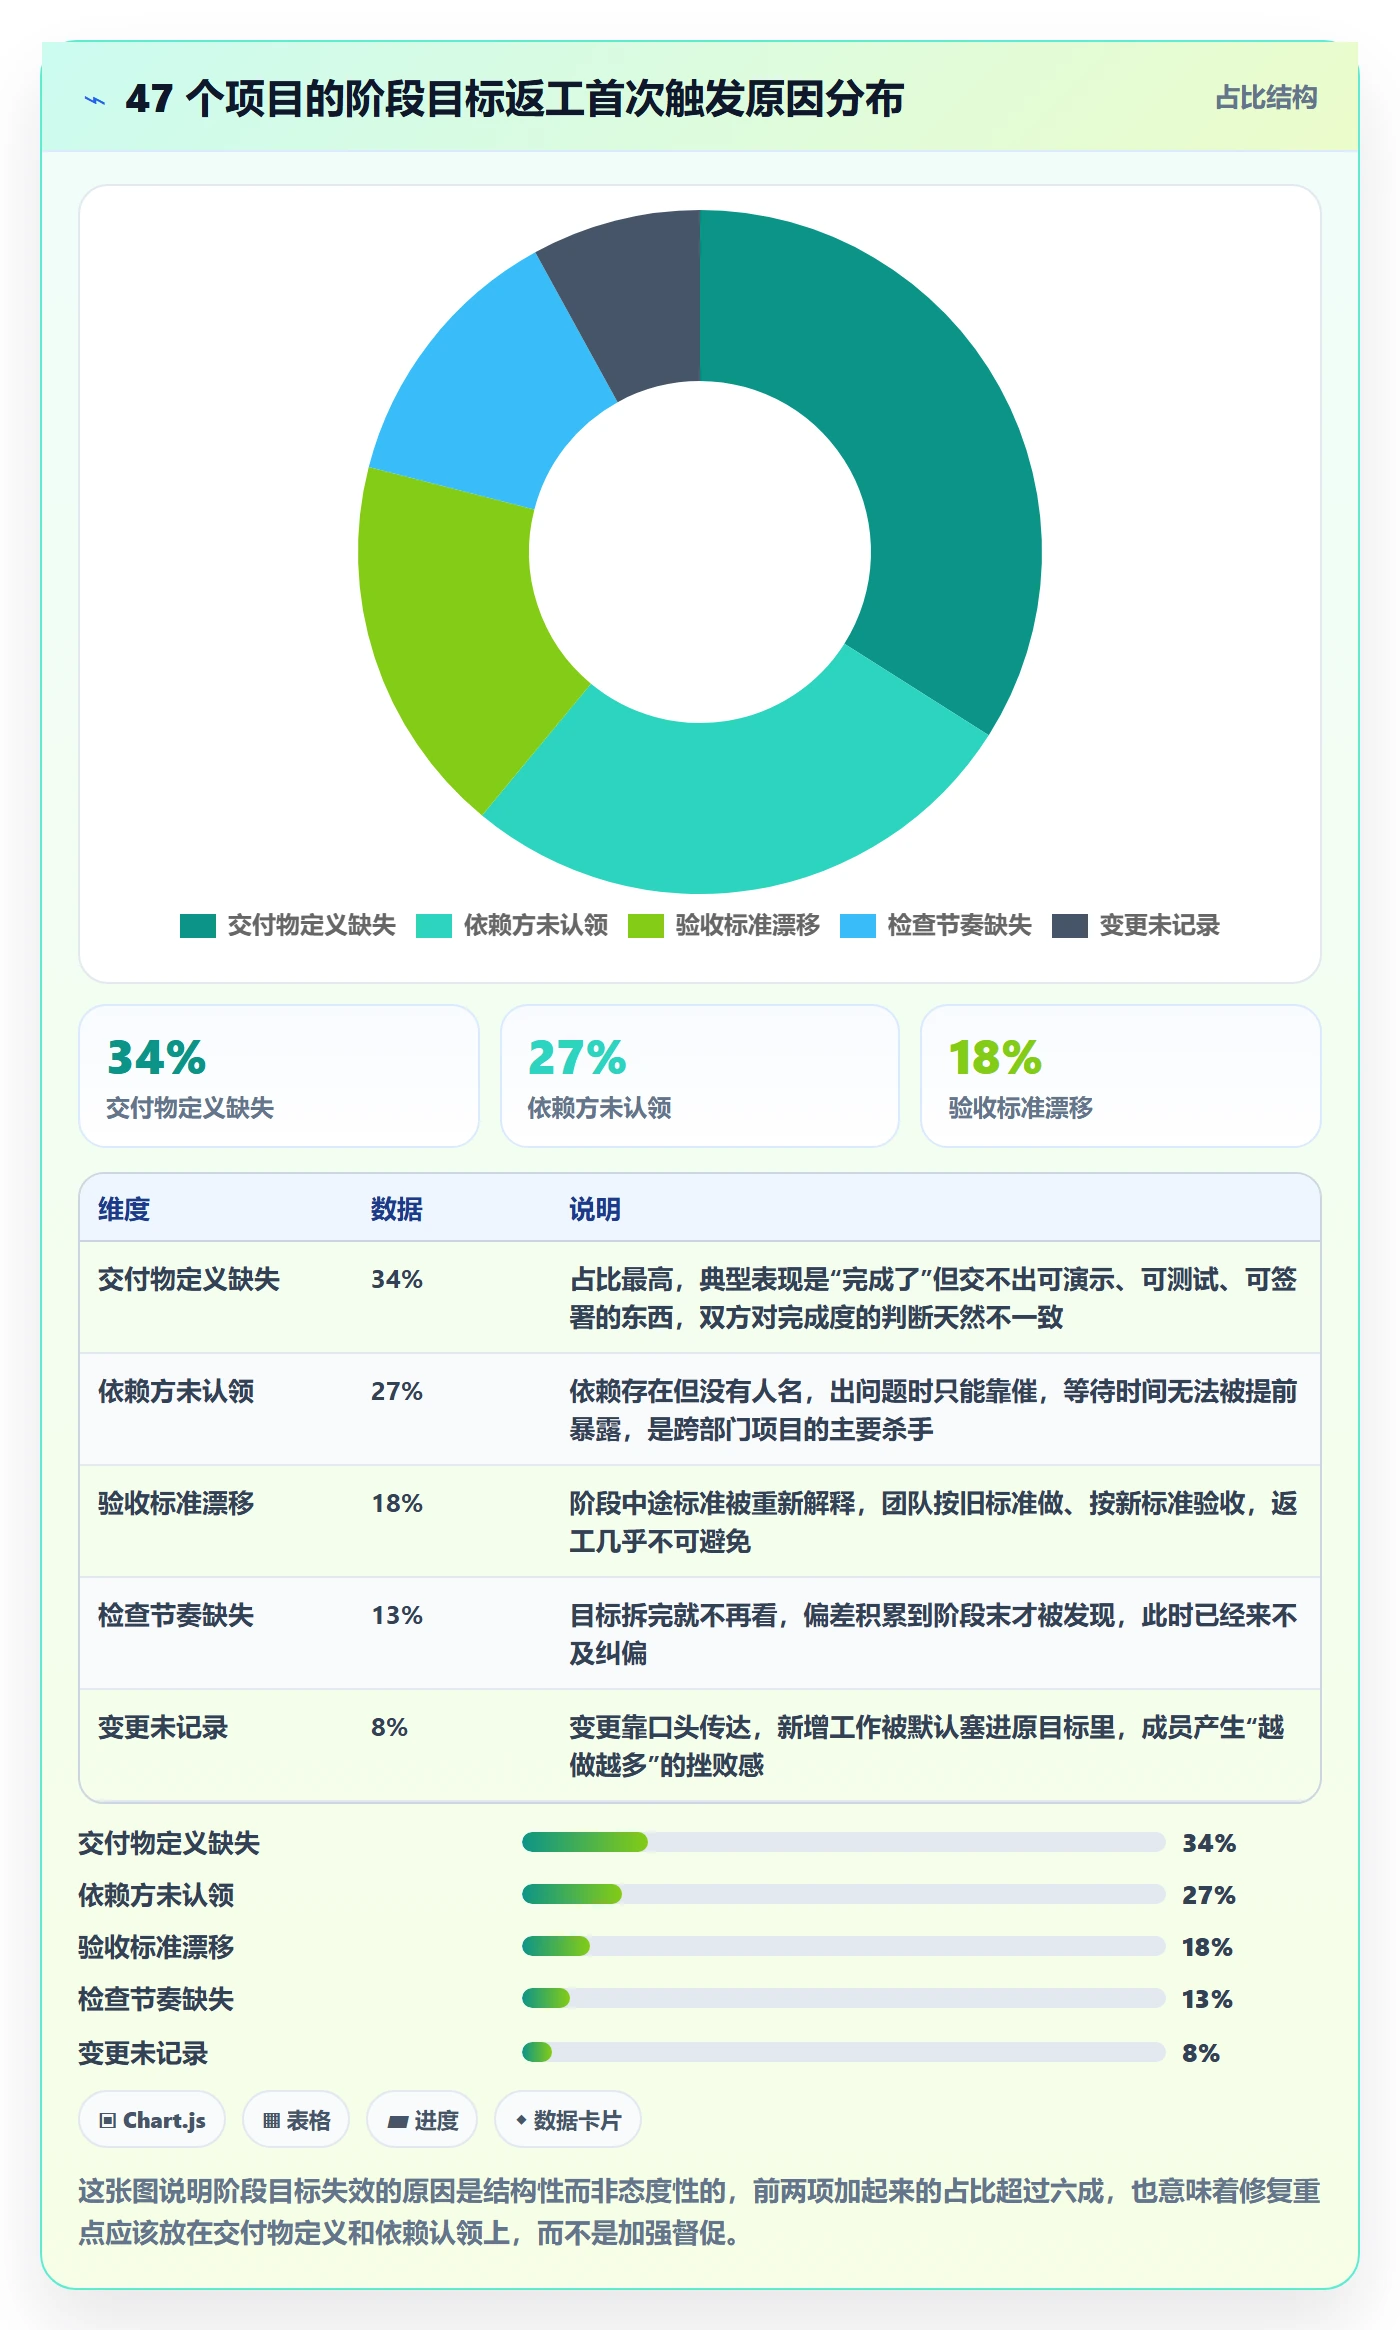Viewport: 1400px width, 2330px height.
Task: Toggle the 依赖方未认领 legend swatch
Action: [x=434, y=926]
